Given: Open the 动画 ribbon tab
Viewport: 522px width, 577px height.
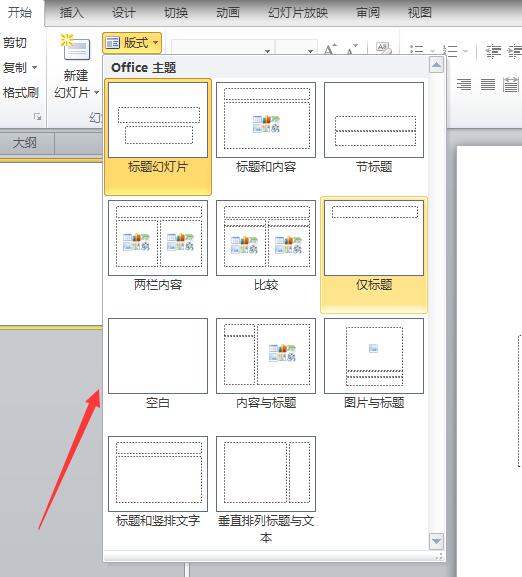Looking at the screenshot, I should [x=228, y=13].
